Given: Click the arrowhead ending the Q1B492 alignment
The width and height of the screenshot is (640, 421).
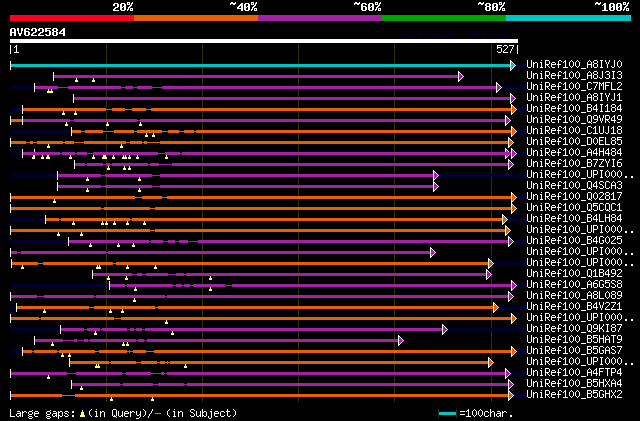Looking at the screenshot, I should click(489, 275).
